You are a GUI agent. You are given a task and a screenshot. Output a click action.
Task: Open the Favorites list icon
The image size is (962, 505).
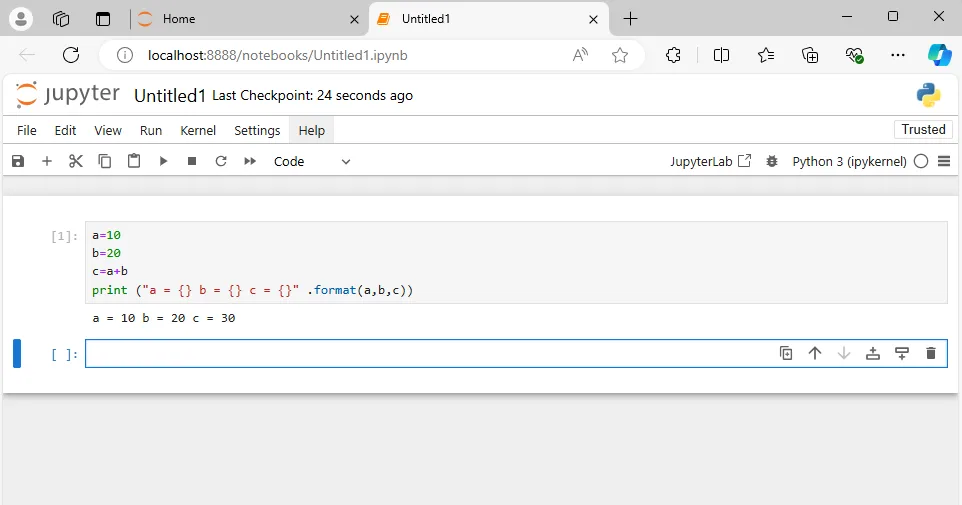click(766, 55)
